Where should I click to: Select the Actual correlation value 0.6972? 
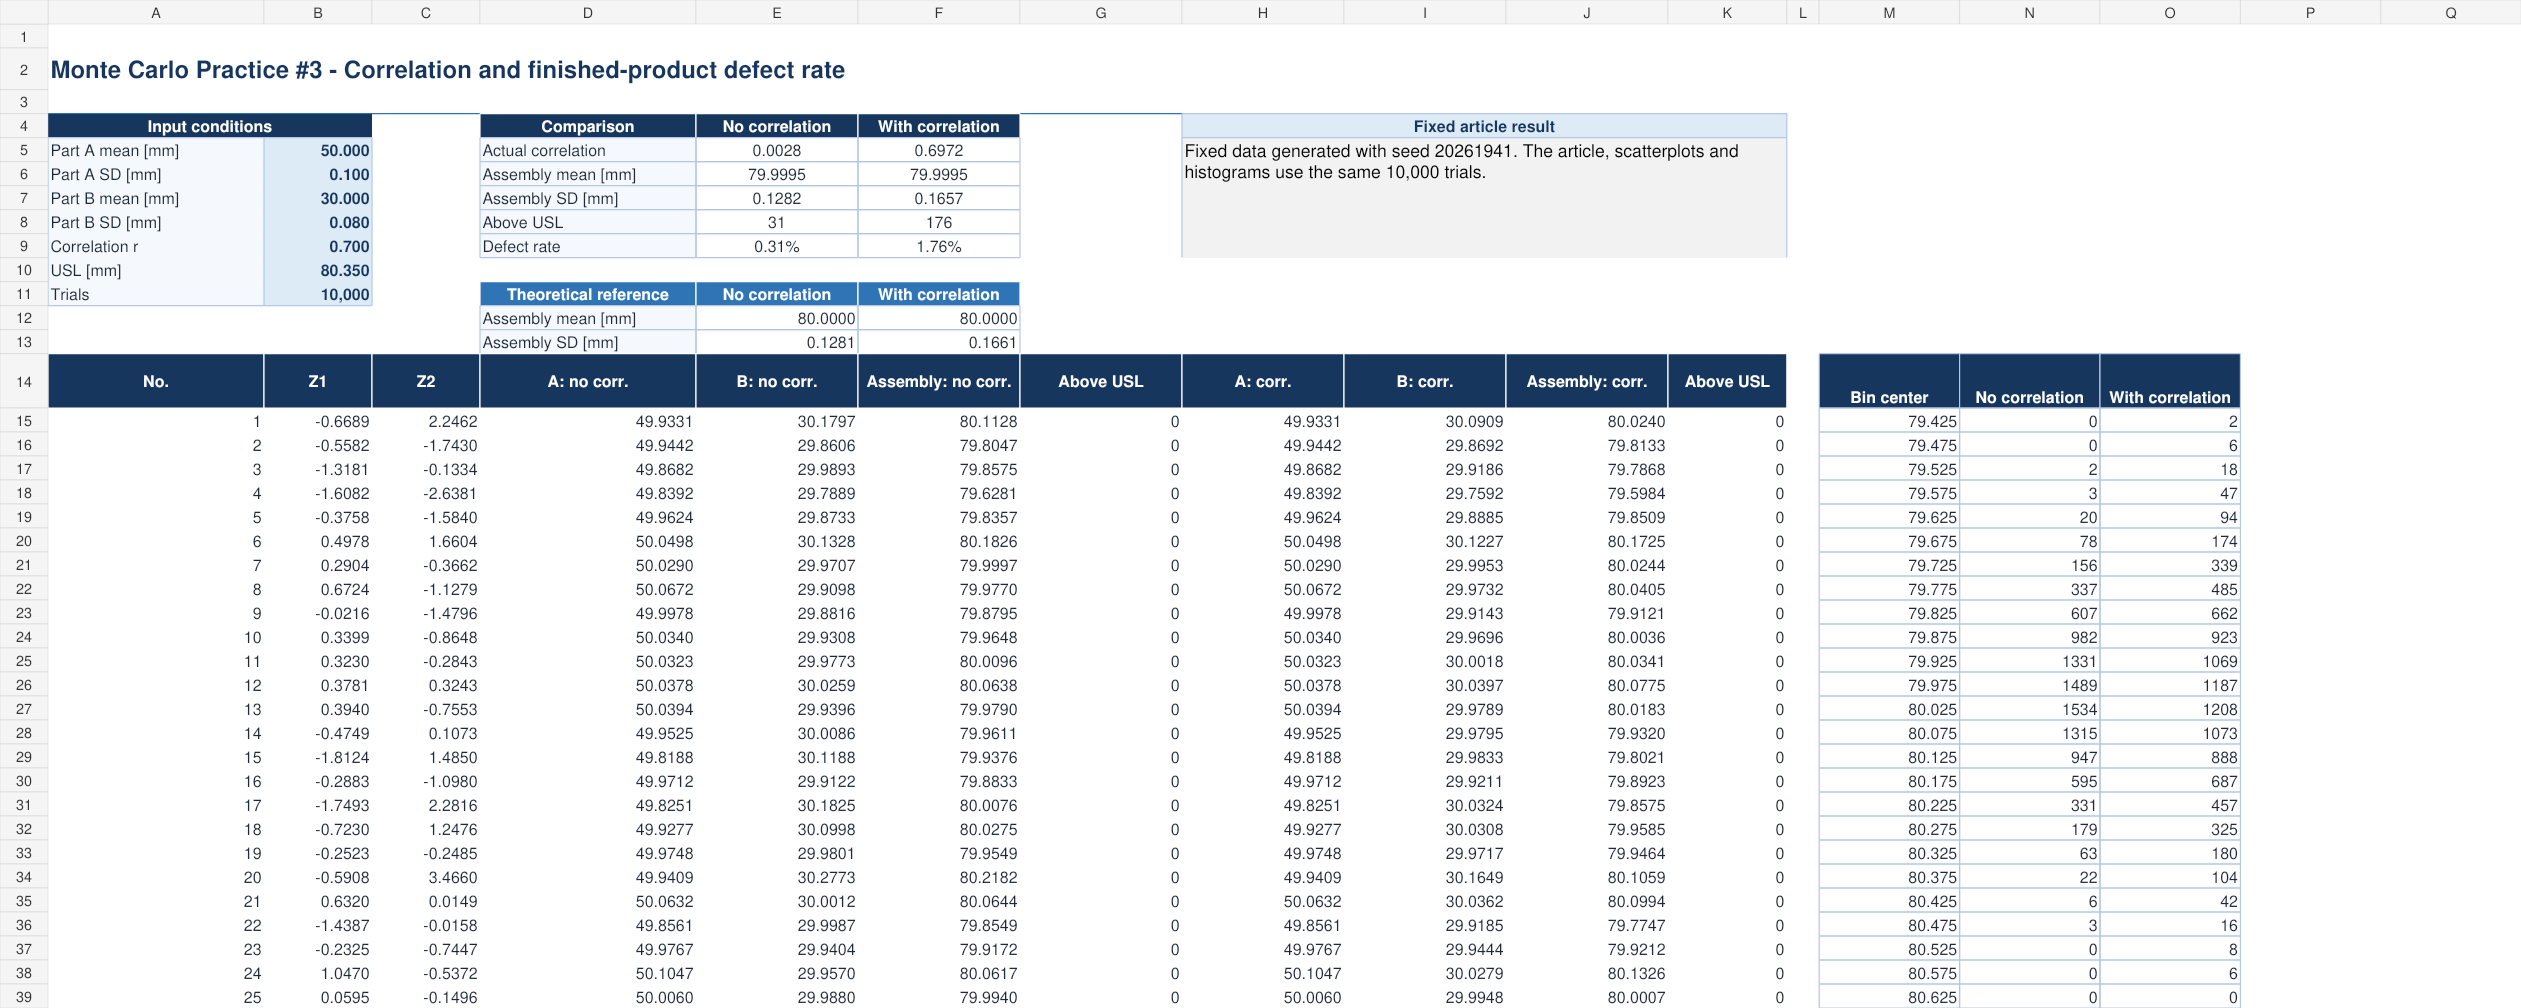938,150
